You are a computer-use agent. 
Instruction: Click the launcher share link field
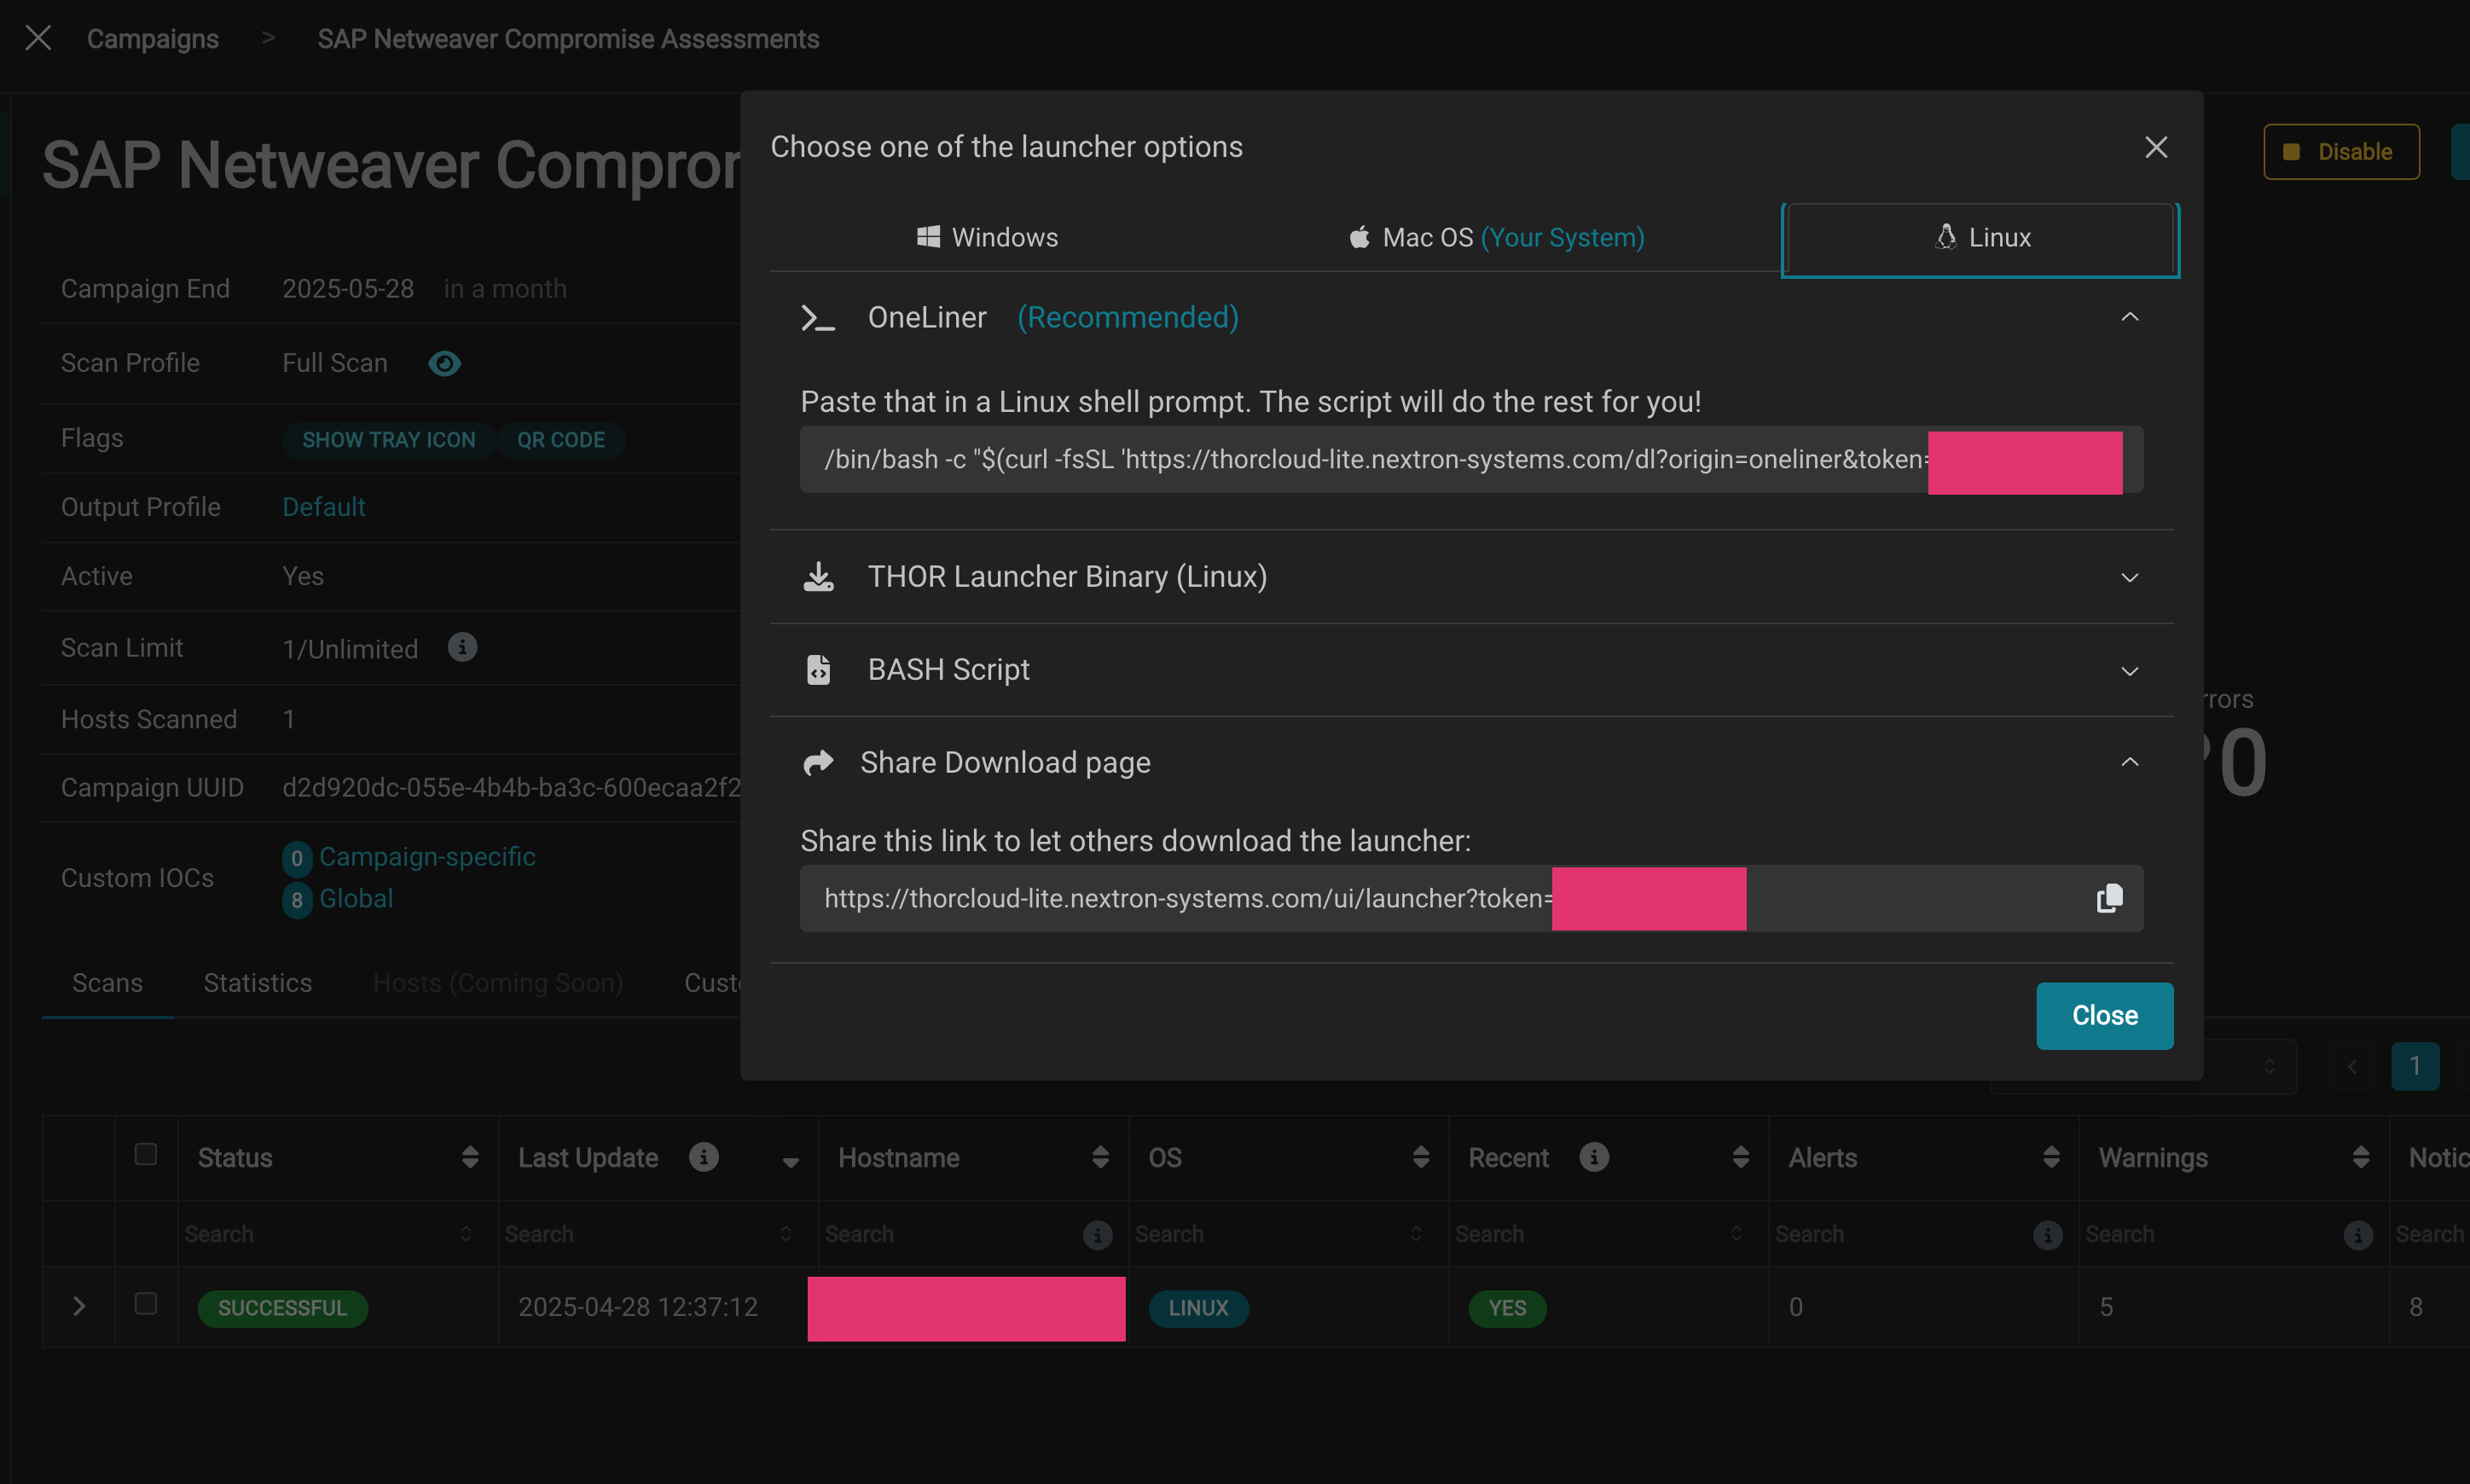pyautogui.click(x=1471, y=899)
